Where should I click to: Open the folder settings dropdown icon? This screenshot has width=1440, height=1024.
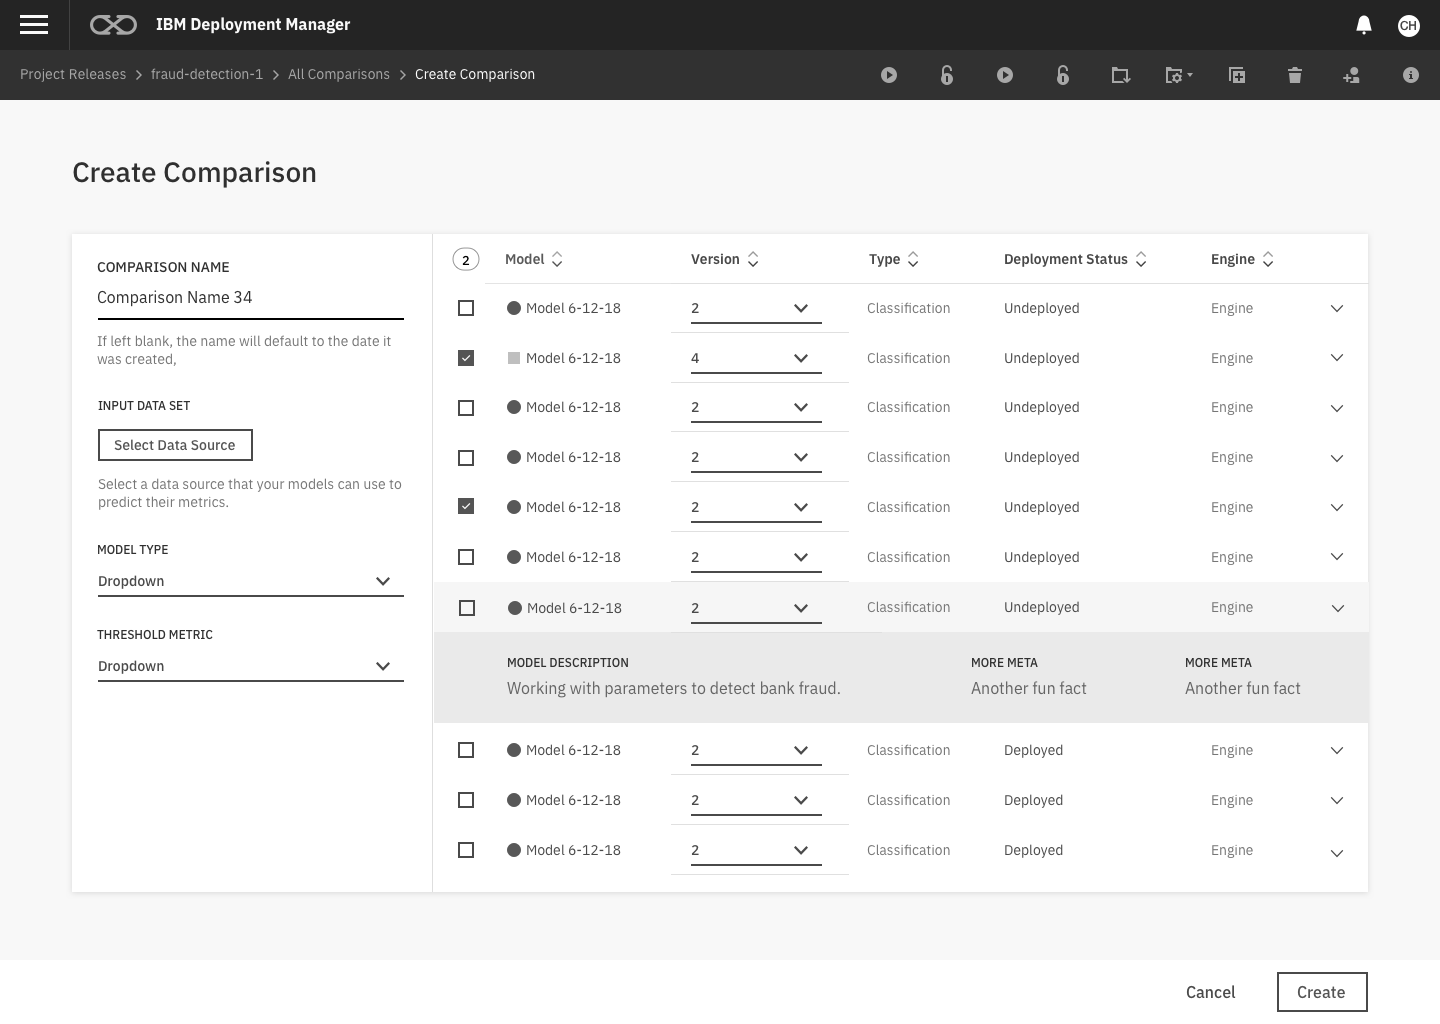pyautogui.click(x=1178, y=75)
